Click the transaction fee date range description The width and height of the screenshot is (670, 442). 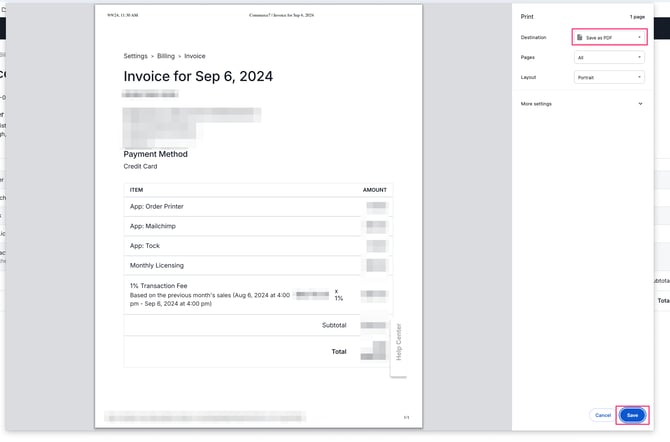tap(210, 299)
